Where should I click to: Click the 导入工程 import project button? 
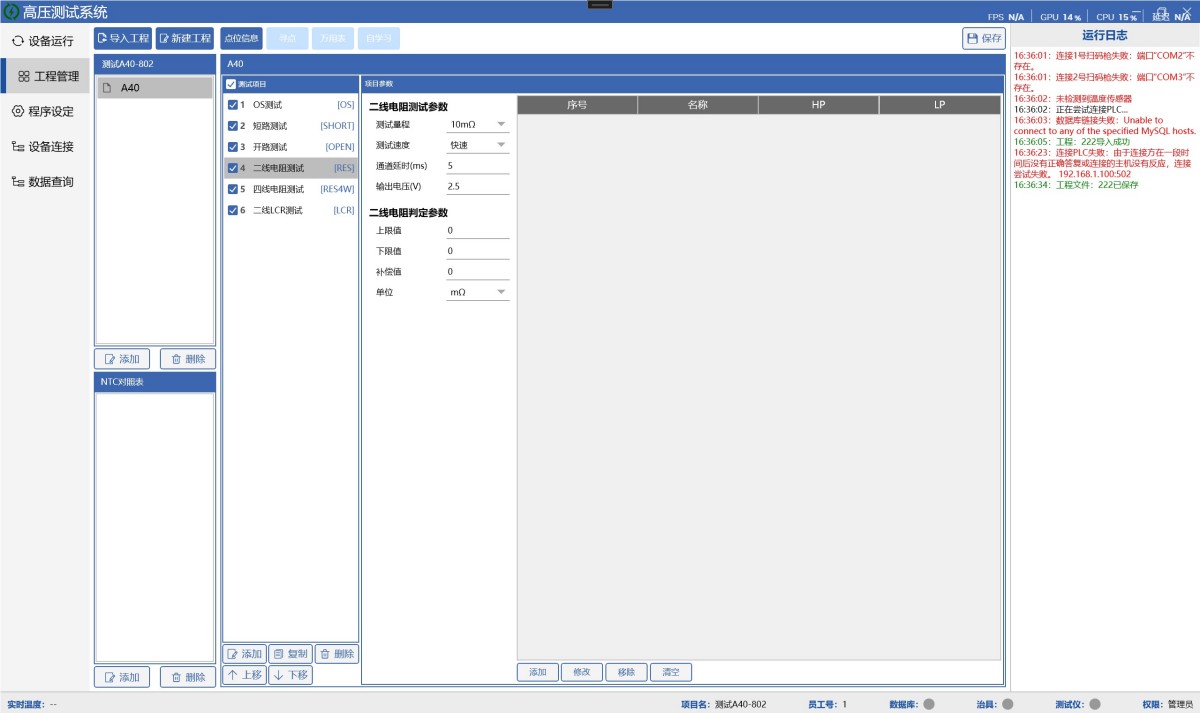[x=122, y=38]
